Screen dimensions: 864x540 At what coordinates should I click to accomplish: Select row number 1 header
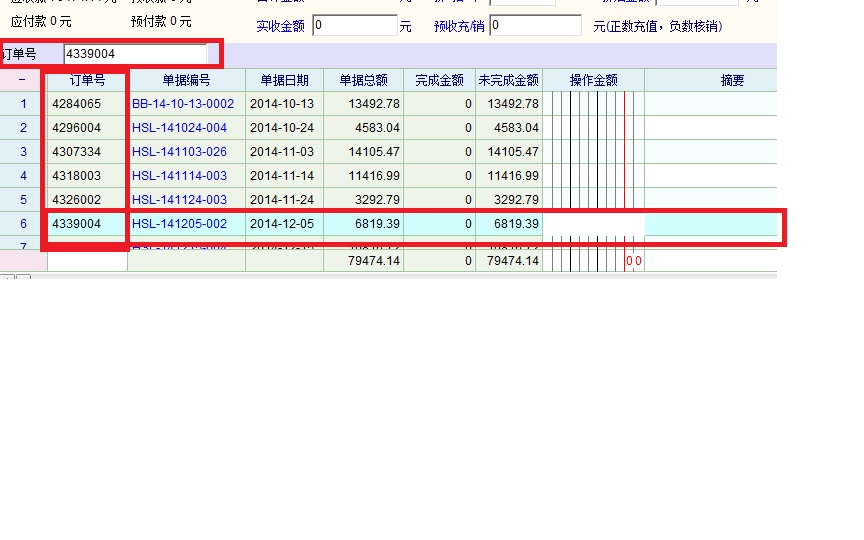[23, 104]
